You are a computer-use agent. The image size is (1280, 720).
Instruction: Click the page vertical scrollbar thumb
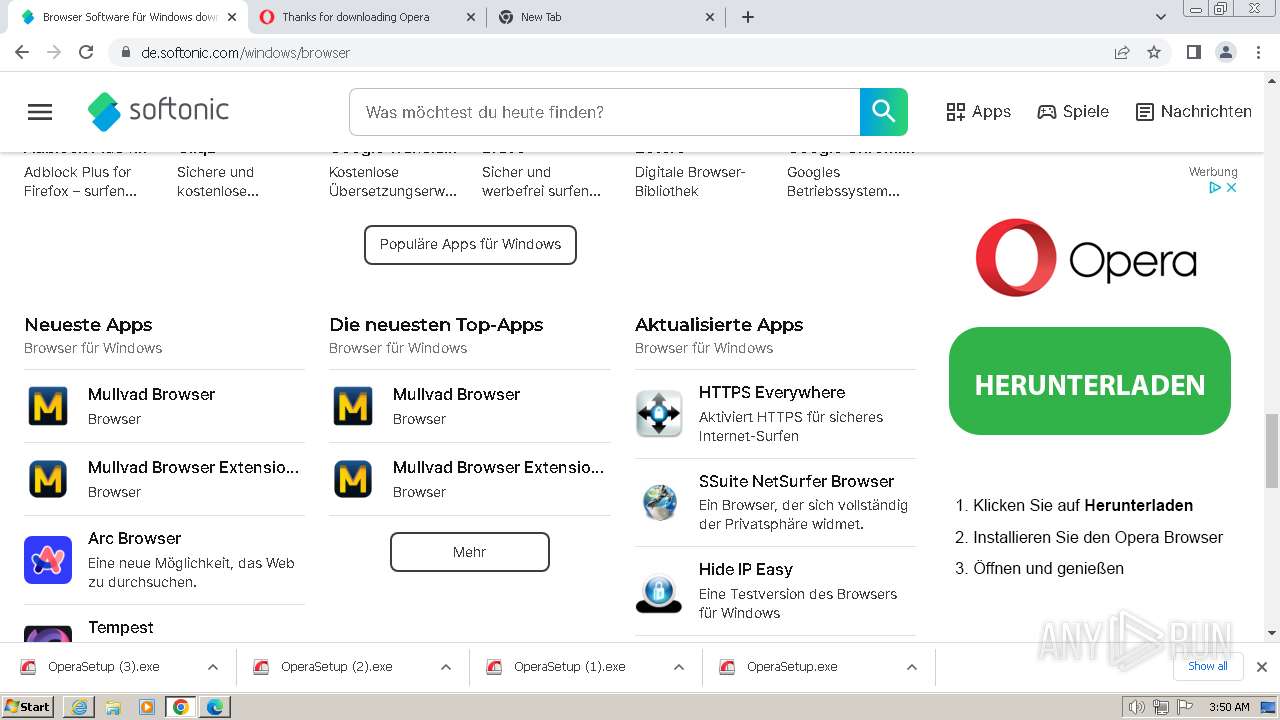(x=1272, y=450)
